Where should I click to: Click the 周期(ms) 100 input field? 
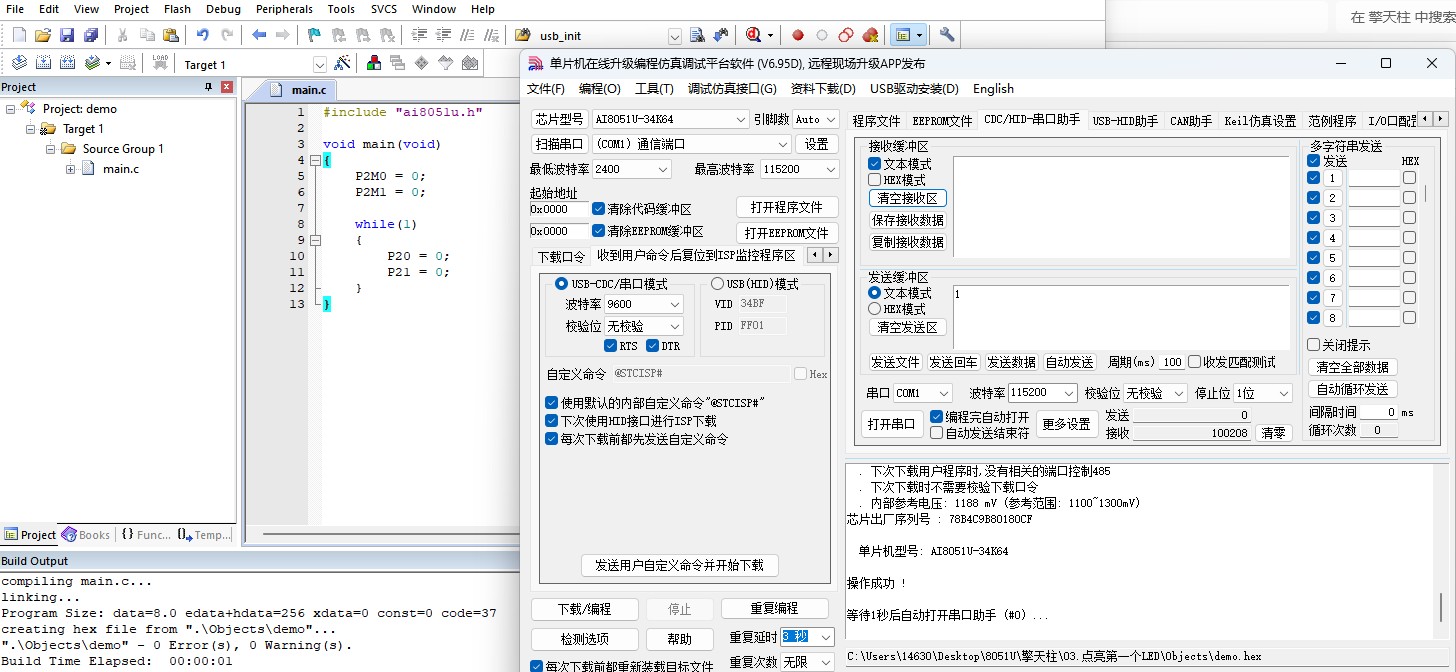(1171, 362)
